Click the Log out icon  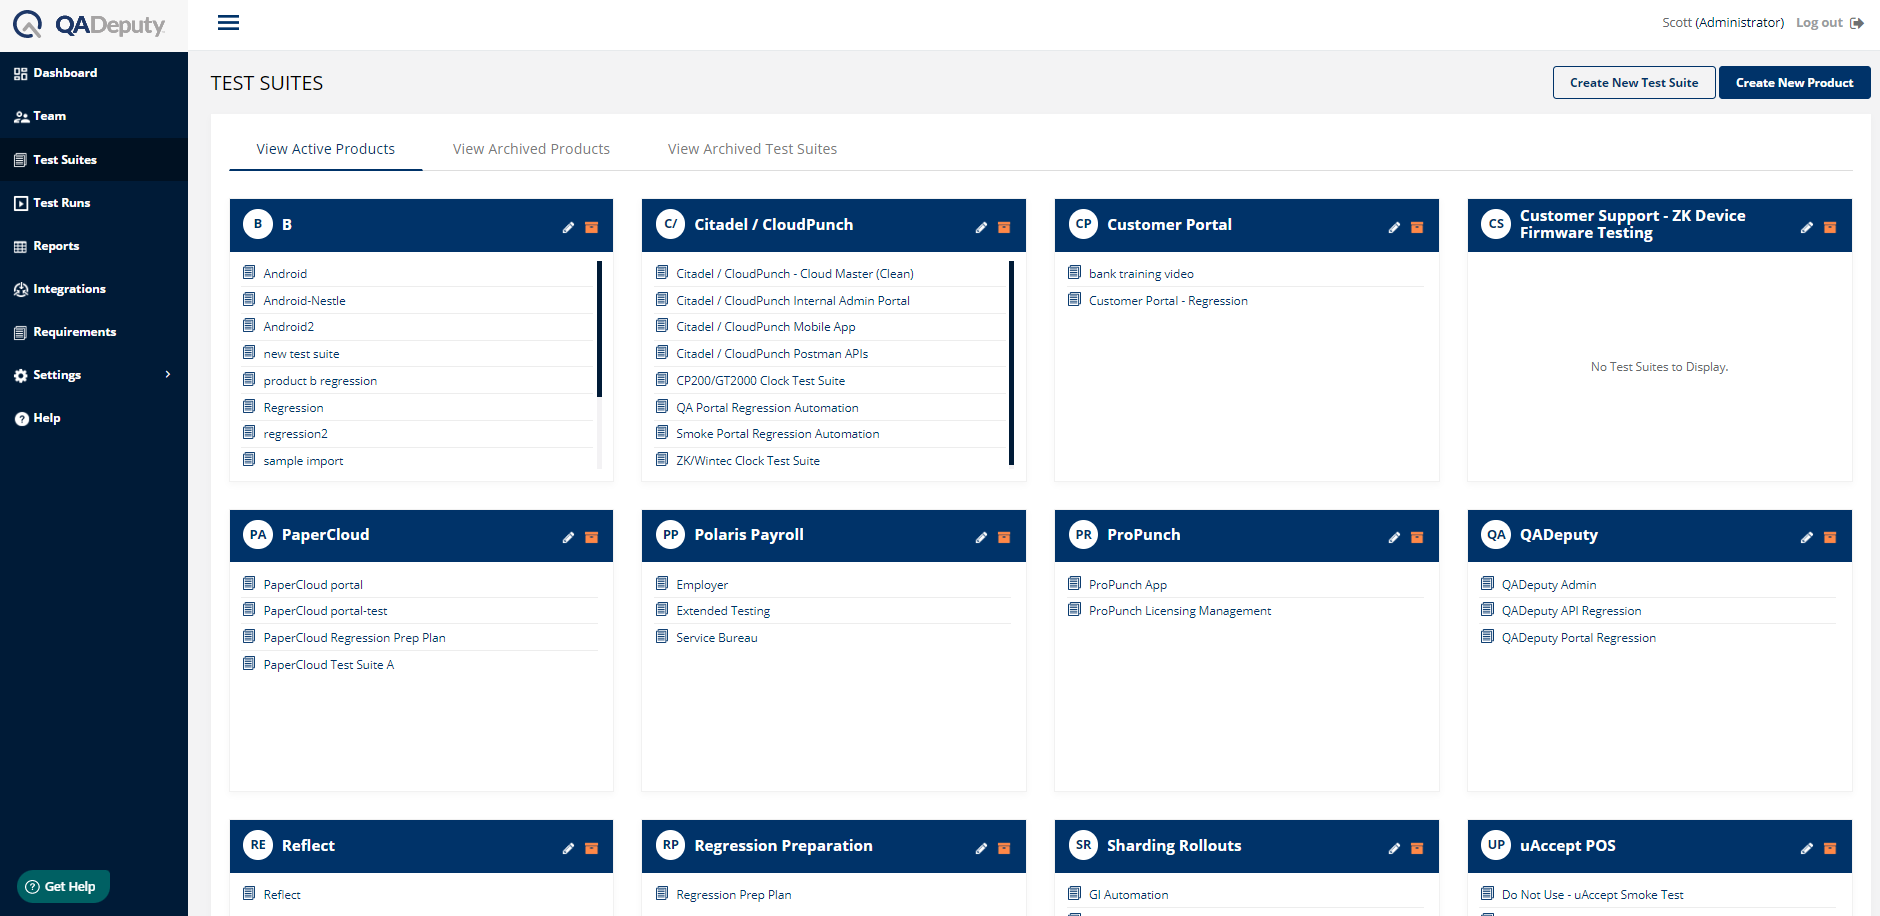click(x=1857, y=23)
